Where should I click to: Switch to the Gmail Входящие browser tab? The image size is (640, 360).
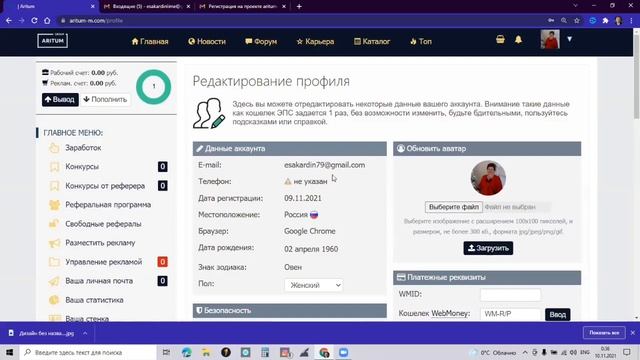(147, 7)
